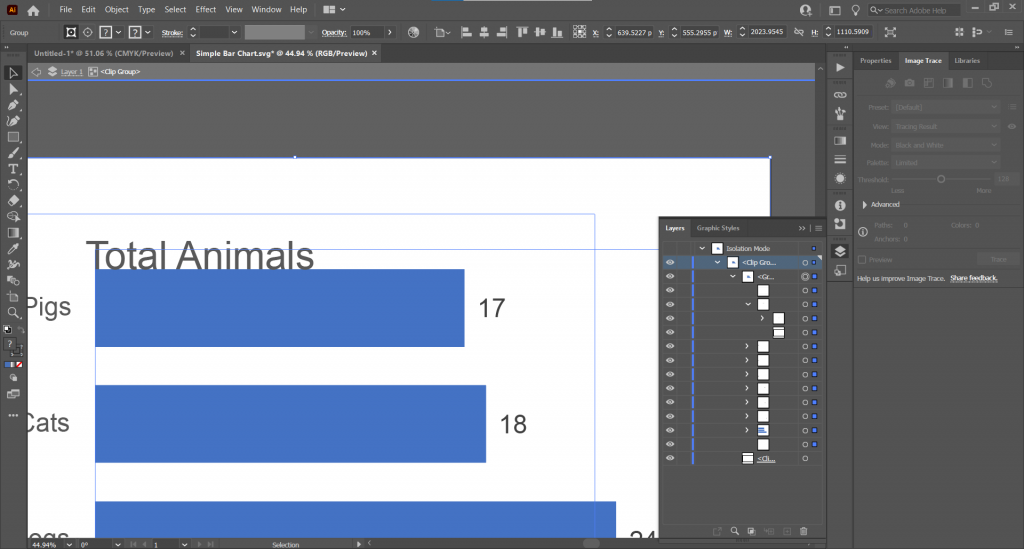Click exit isolation mode back arrow

point(37,72)
